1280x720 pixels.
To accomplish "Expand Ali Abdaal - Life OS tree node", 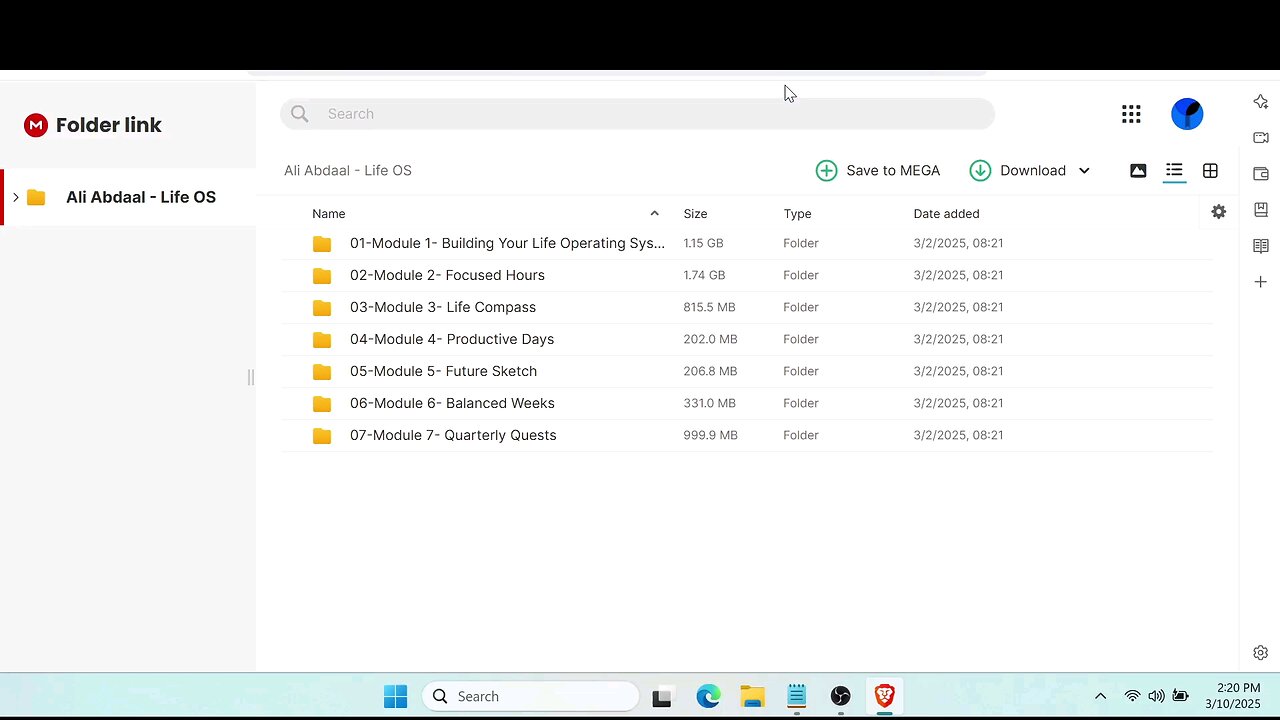I will coord(16,197).
